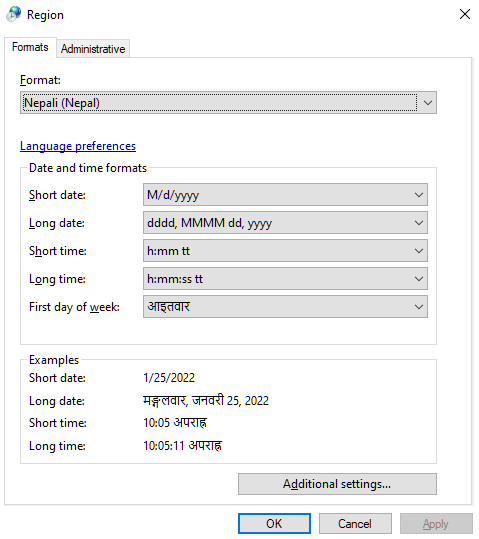Open the Format dropdown showing Nepali (Nepal)
Viewport: 479px width, 539px height.
[x=228, y=102]
